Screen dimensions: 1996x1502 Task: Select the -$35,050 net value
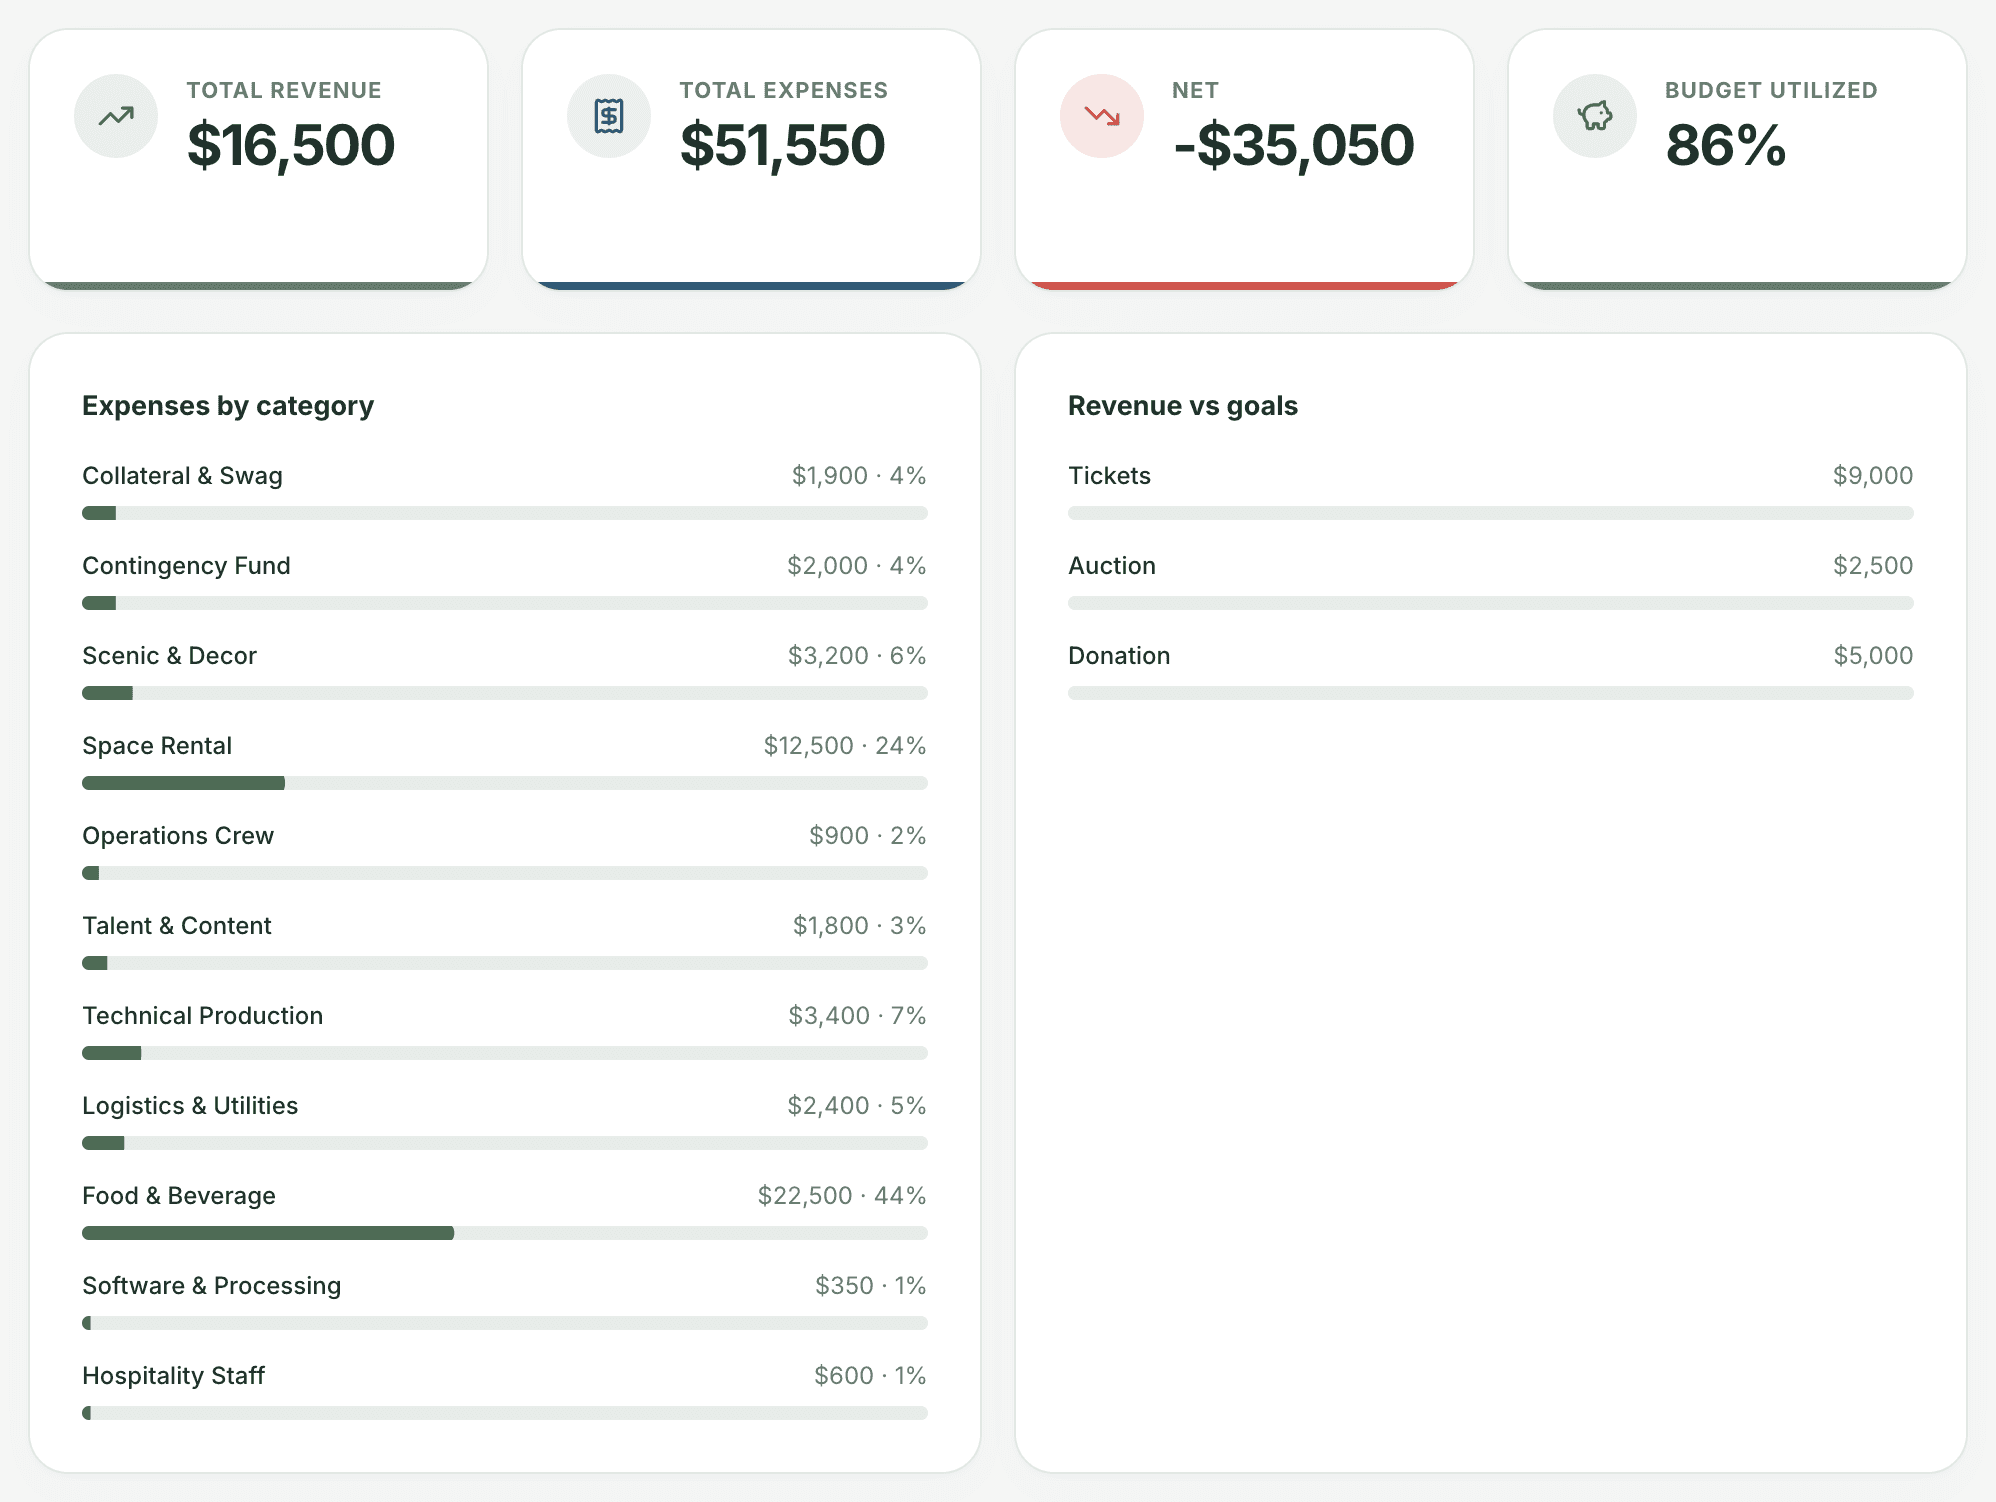[1294, 145]
